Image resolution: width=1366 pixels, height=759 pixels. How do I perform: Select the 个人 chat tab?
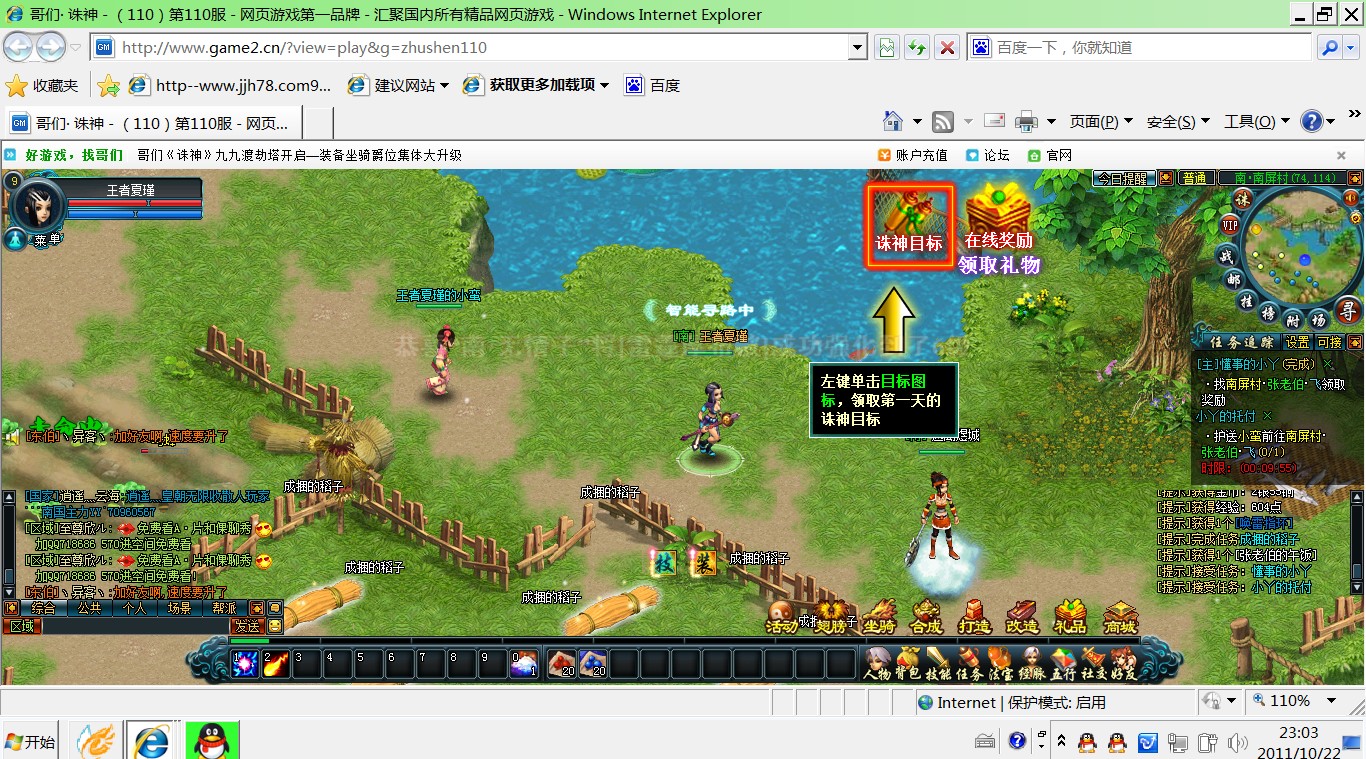134,608
